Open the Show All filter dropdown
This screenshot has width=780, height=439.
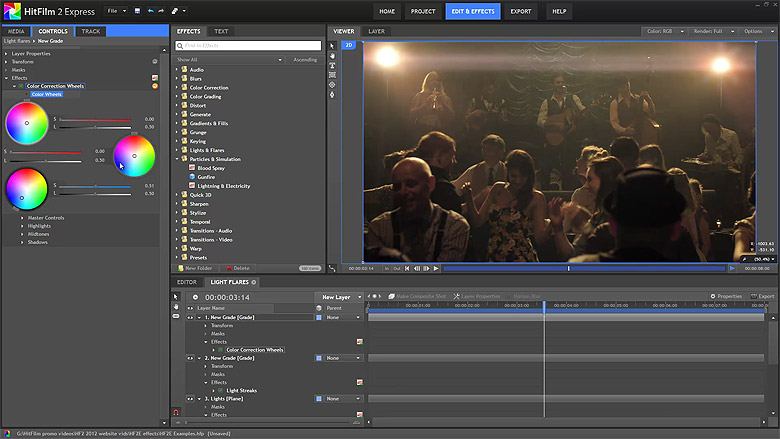(229, 60)
